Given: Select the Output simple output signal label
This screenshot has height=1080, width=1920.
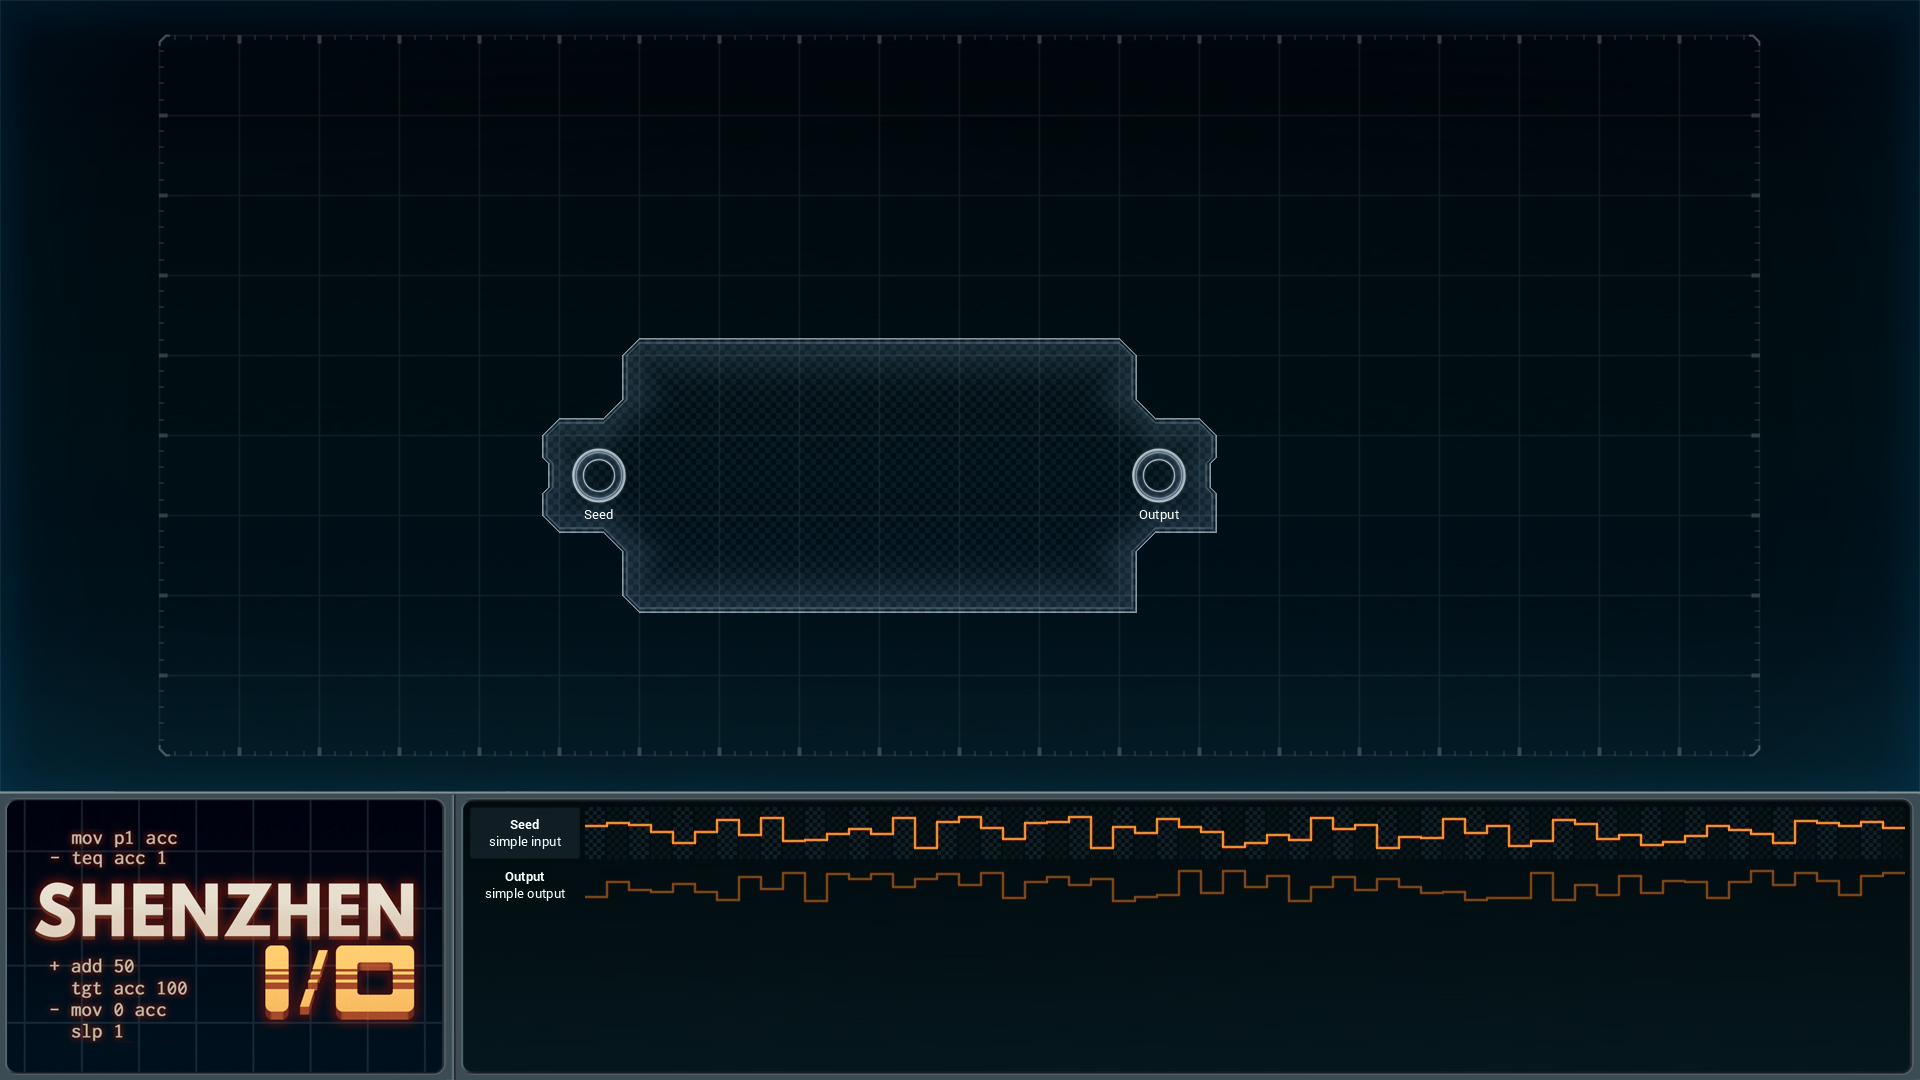Looking at the screenshot, I should pyautogui.click(x=525, y=885).
